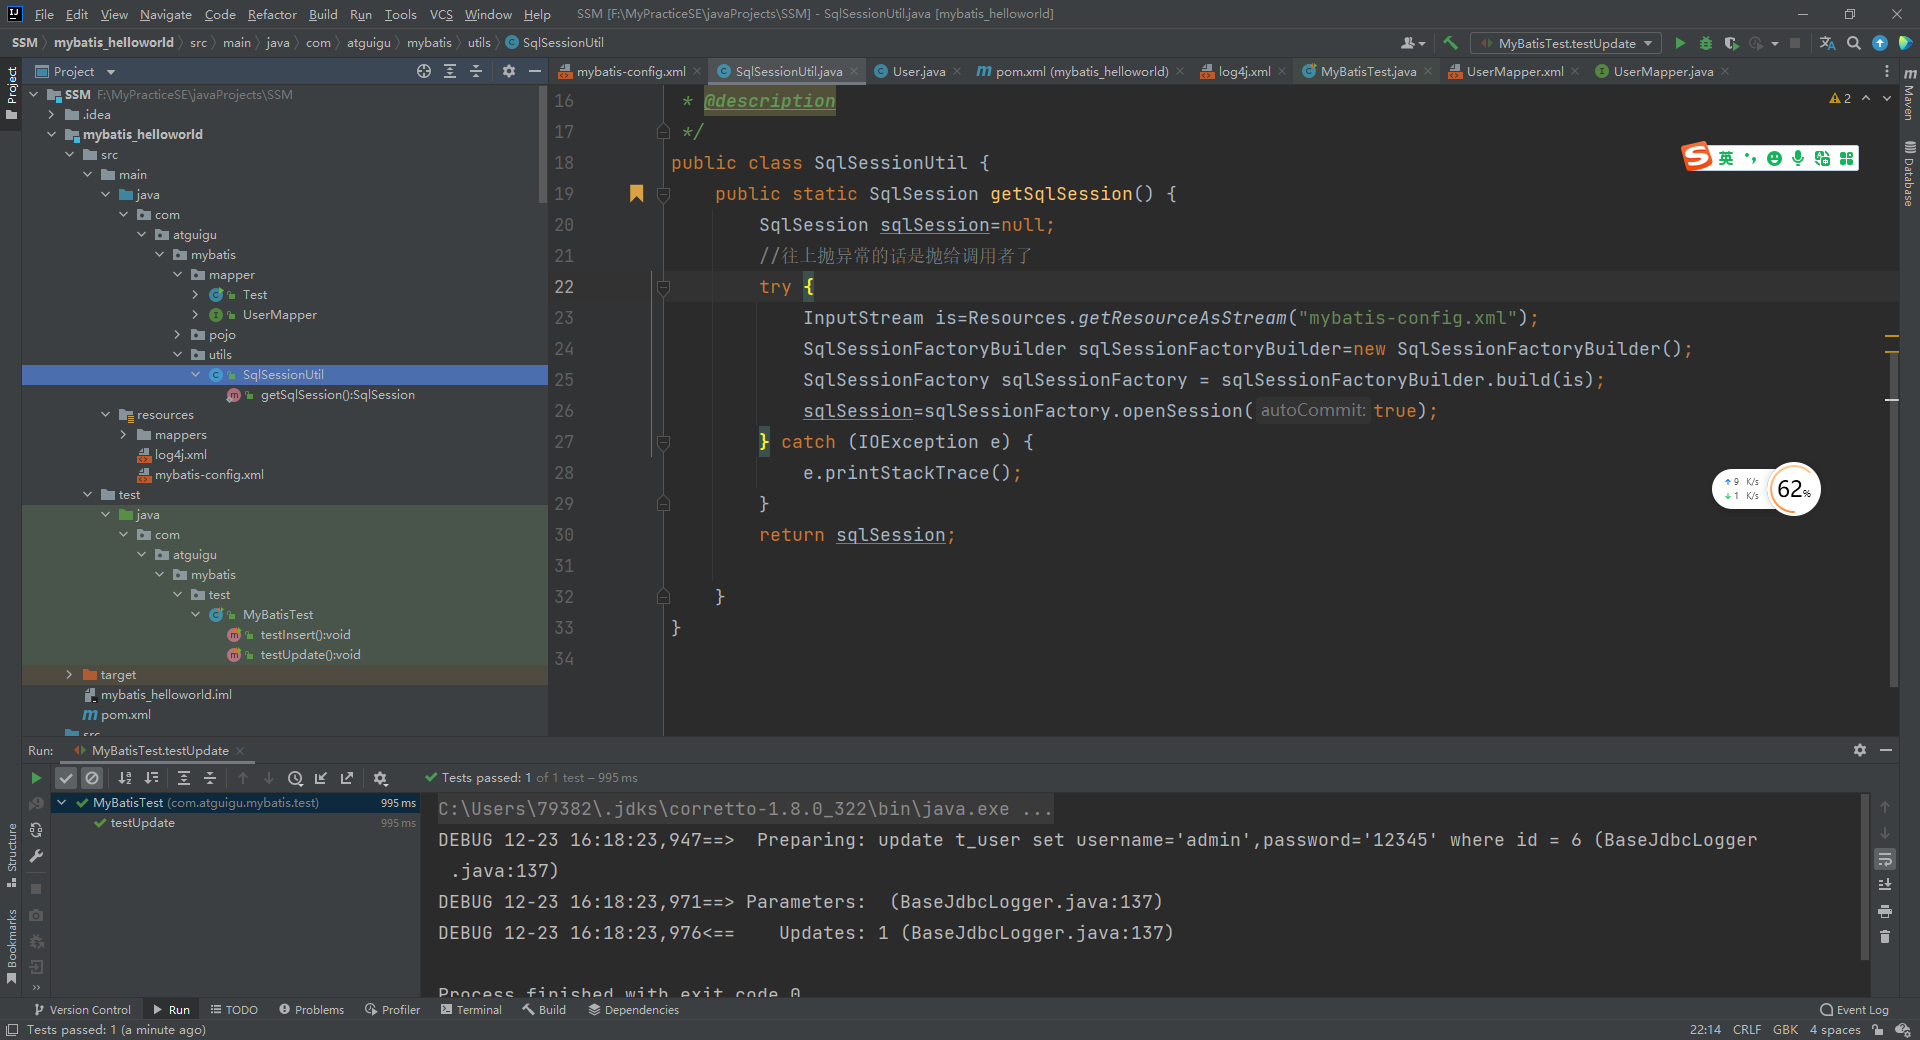Change CRLF line separator in status bar

coord(1747,1030)
